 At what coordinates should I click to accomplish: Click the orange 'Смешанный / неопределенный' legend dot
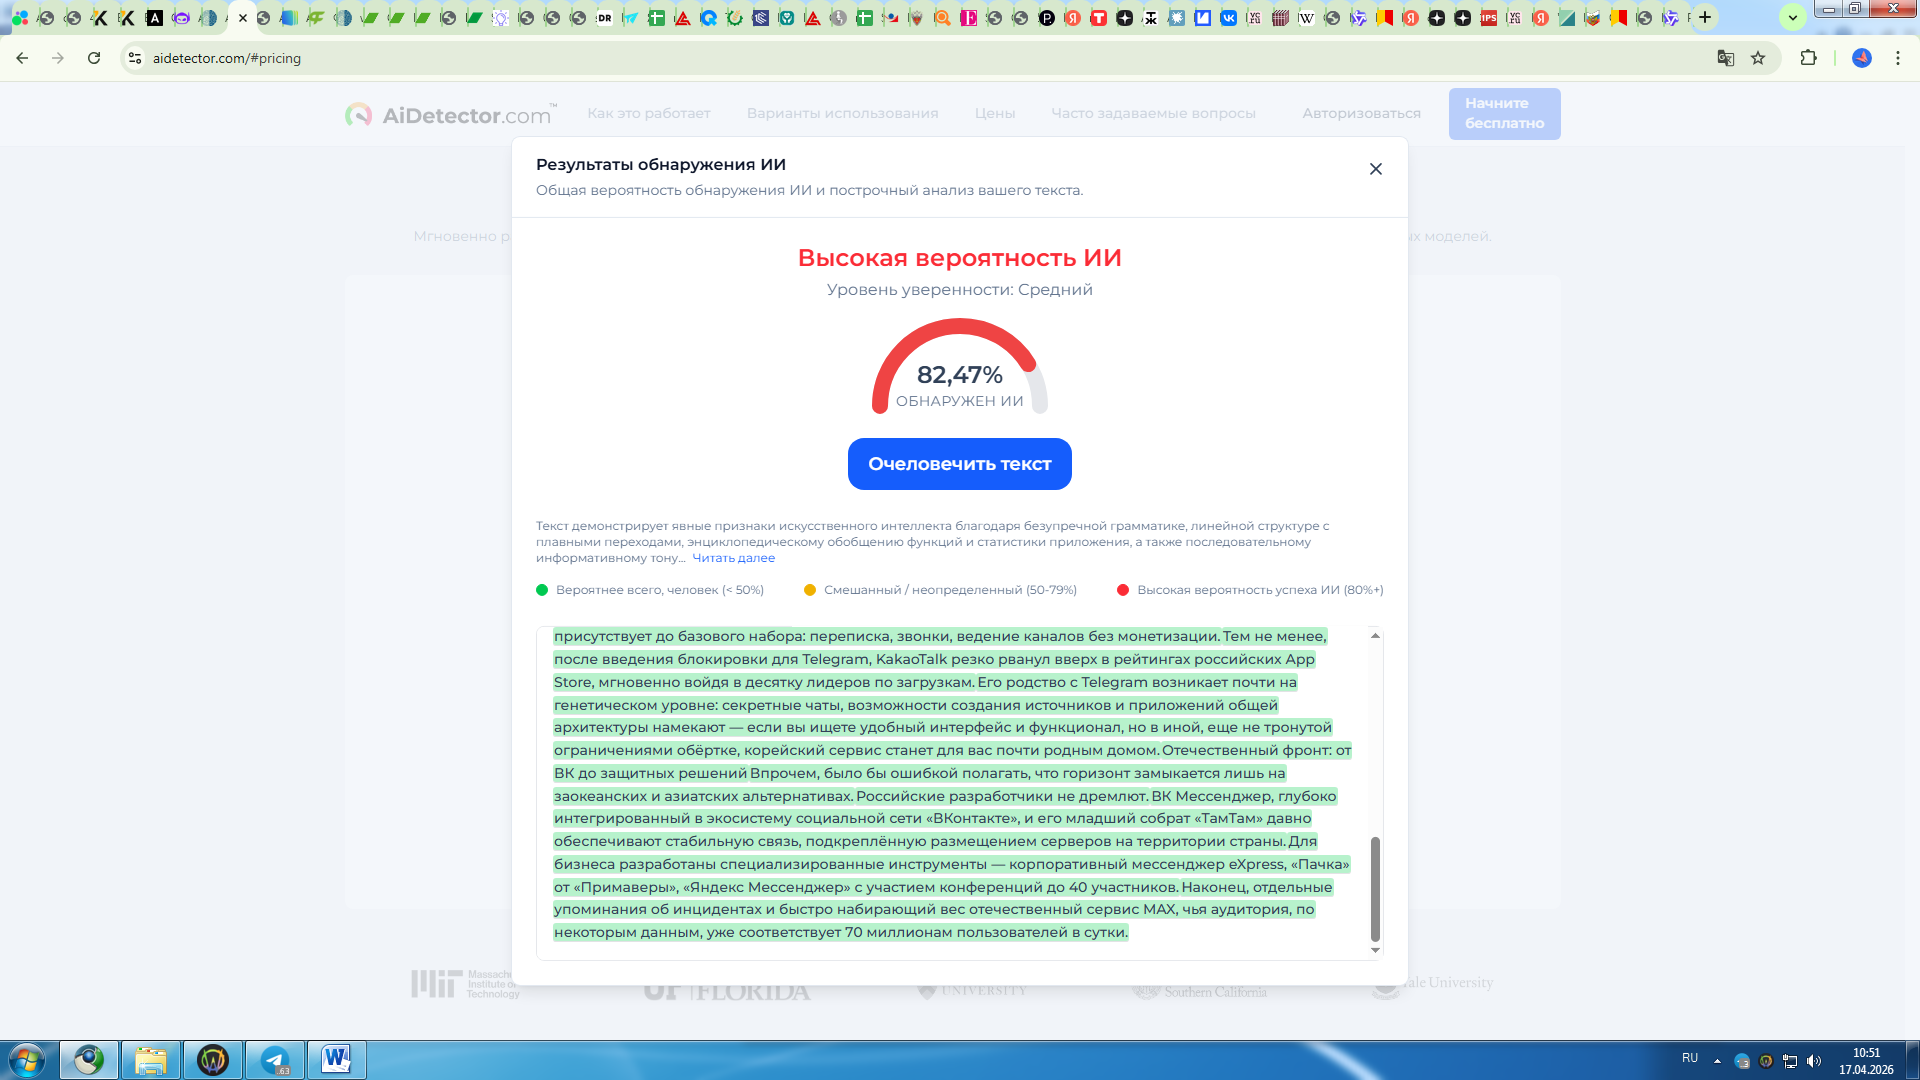click(x=810, y=590)
